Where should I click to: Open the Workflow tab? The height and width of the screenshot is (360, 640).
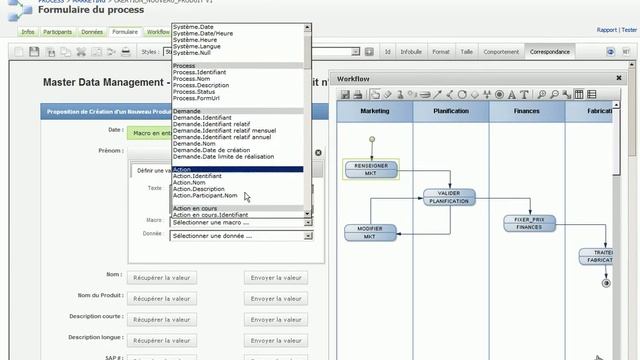pyautogui.click(x=158, y=32)
